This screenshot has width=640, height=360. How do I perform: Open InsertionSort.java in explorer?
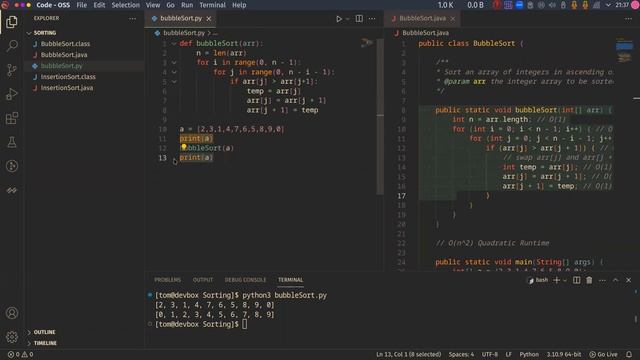pyautogui.click(x=84, y=88)
